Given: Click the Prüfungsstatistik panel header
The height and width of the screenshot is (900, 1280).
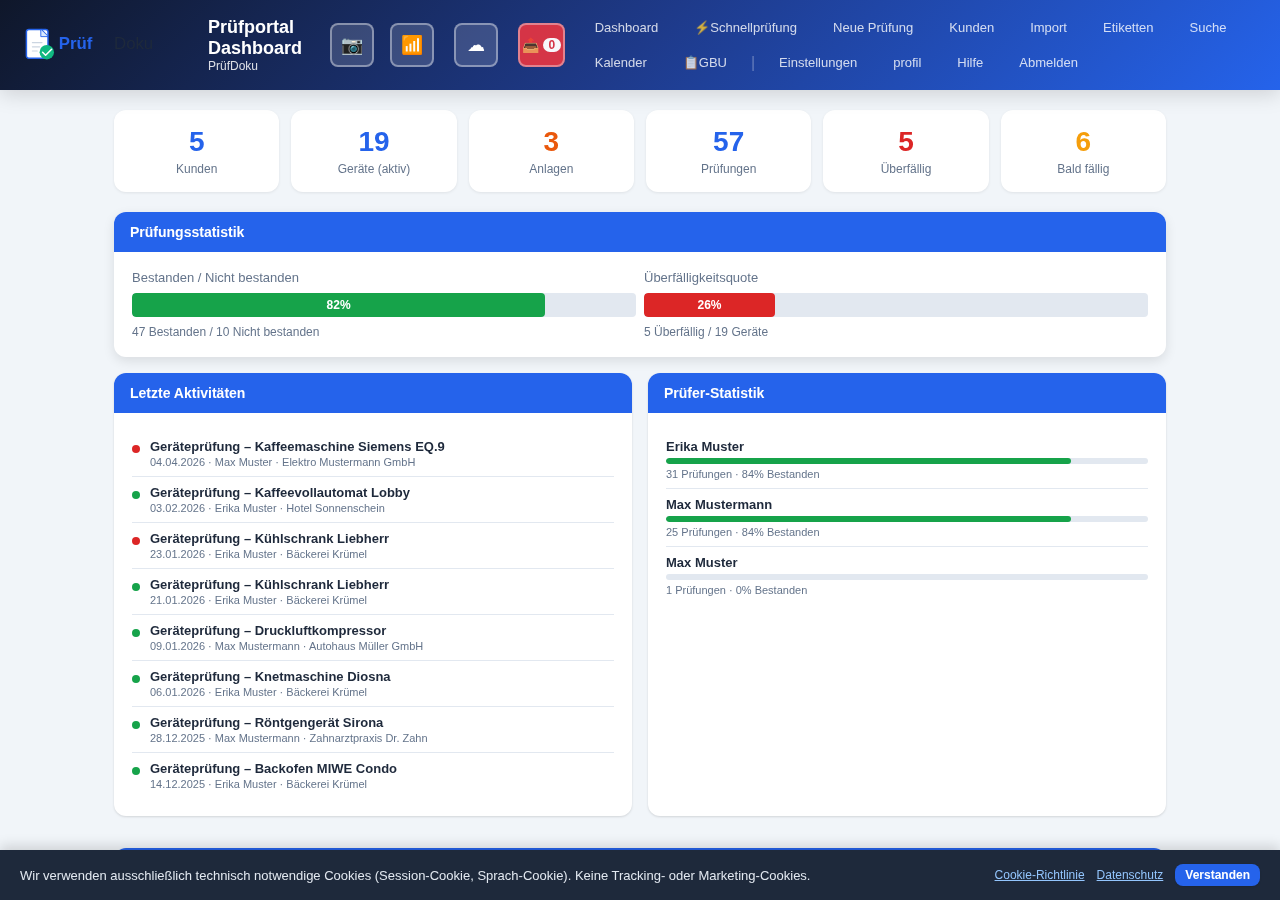Looking at the screenshot, I should click(x=640, y=232).
